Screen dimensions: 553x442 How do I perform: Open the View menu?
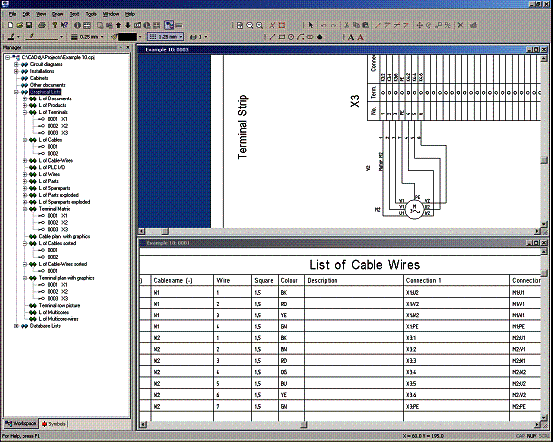point(41,14)
